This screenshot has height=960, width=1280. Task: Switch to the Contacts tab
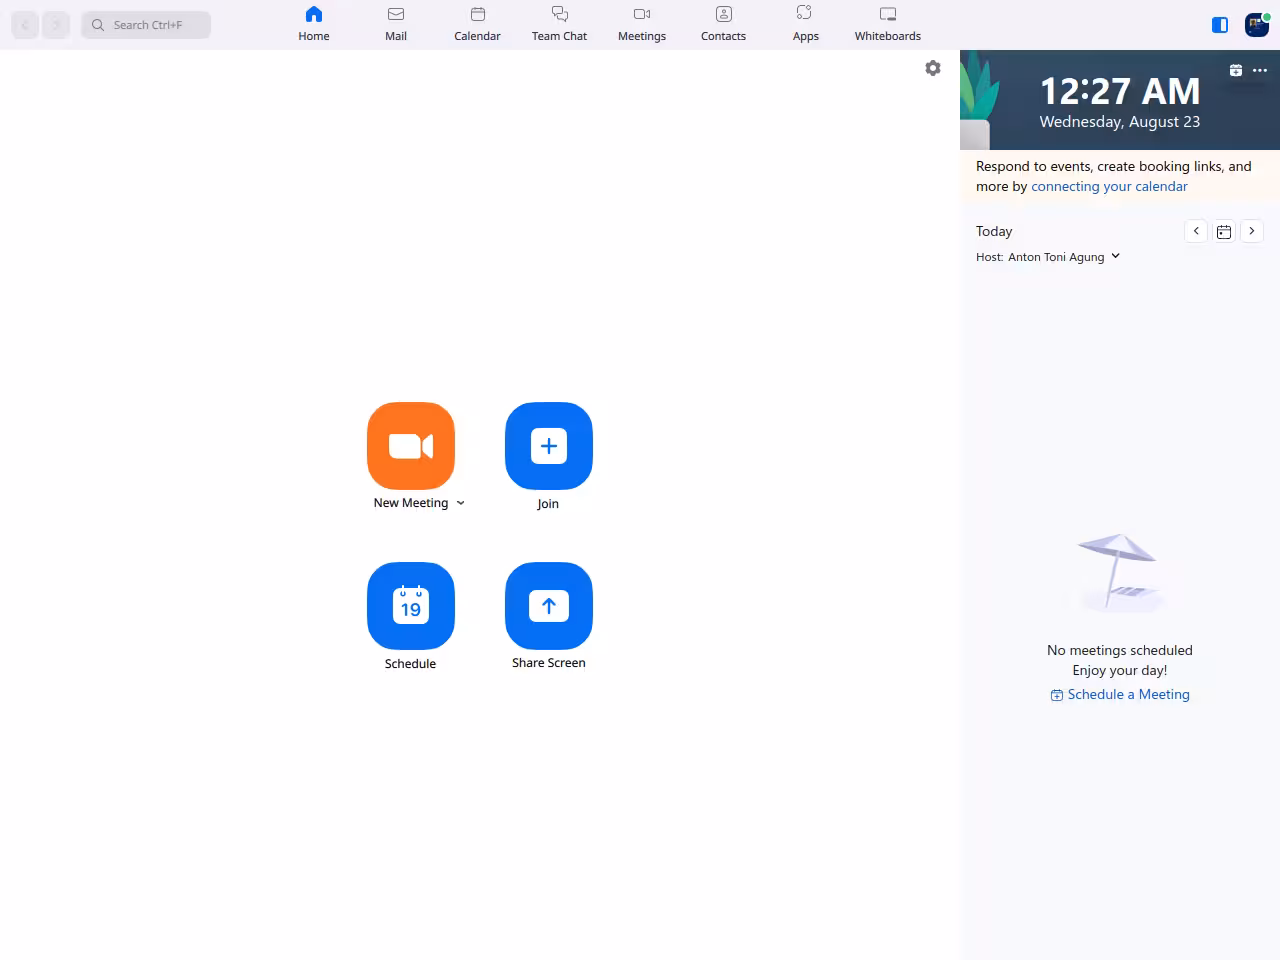[x=724, y=24]
